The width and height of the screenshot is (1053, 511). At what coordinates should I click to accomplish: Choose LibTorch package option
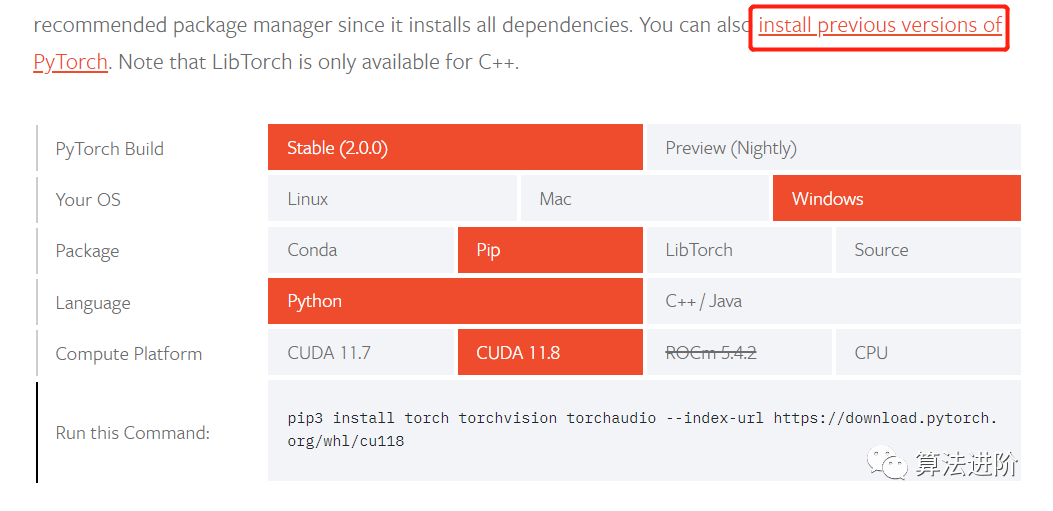(738, 250)
